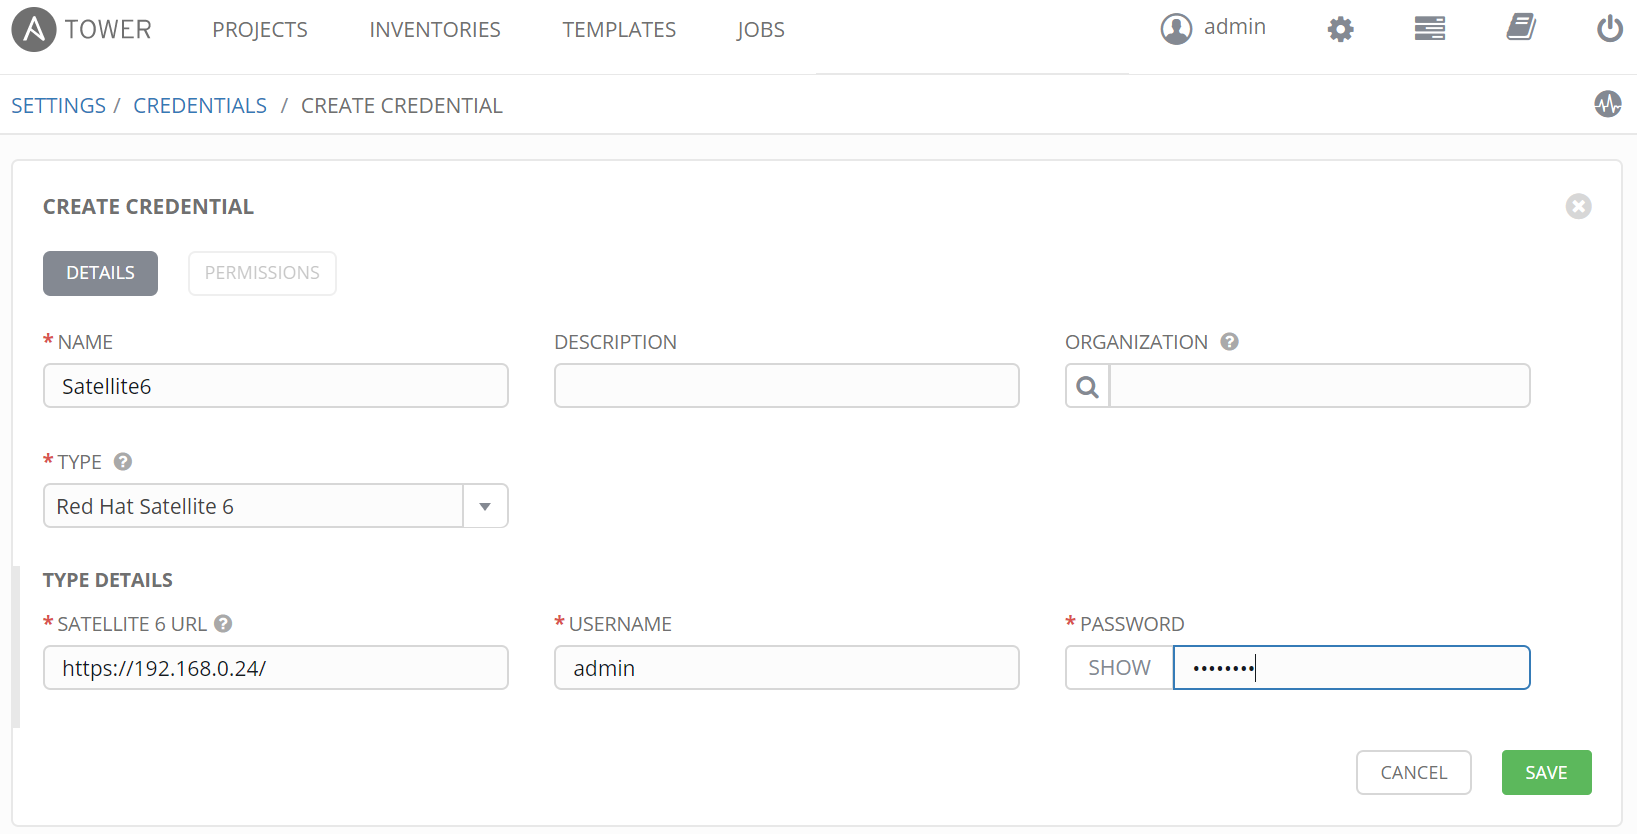The height and width of the screenshot is (834, 1637).
Task: Toggle Show password button
Action: click(x=1119, y=668)
